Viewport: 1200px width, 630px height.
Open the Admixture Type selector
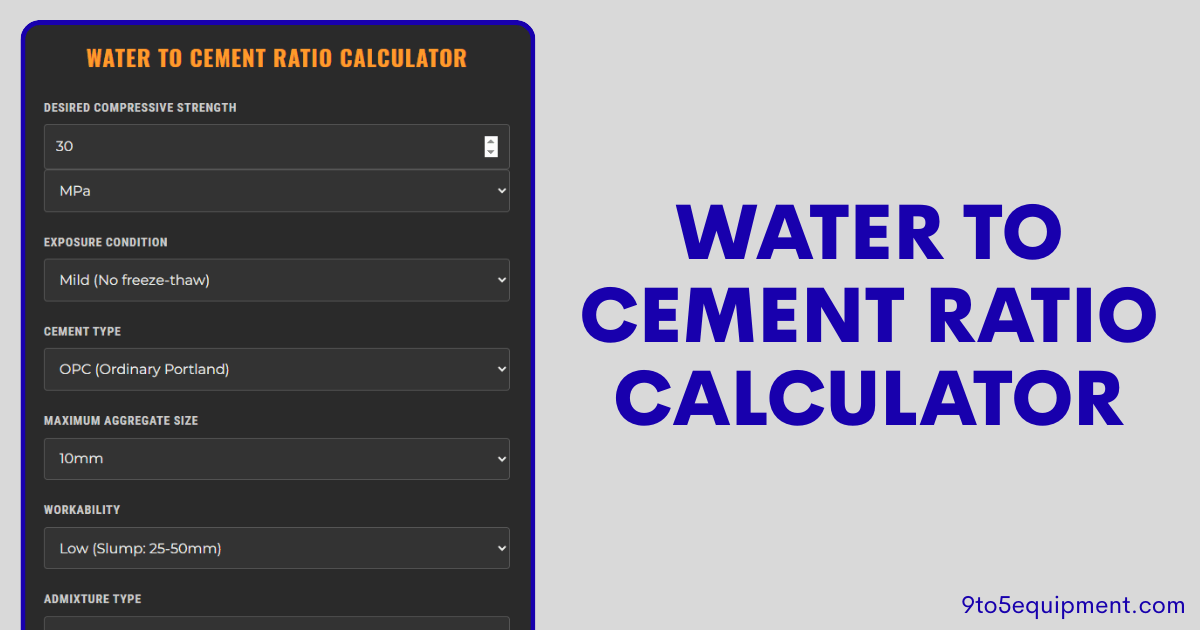(x=276, y=625)
